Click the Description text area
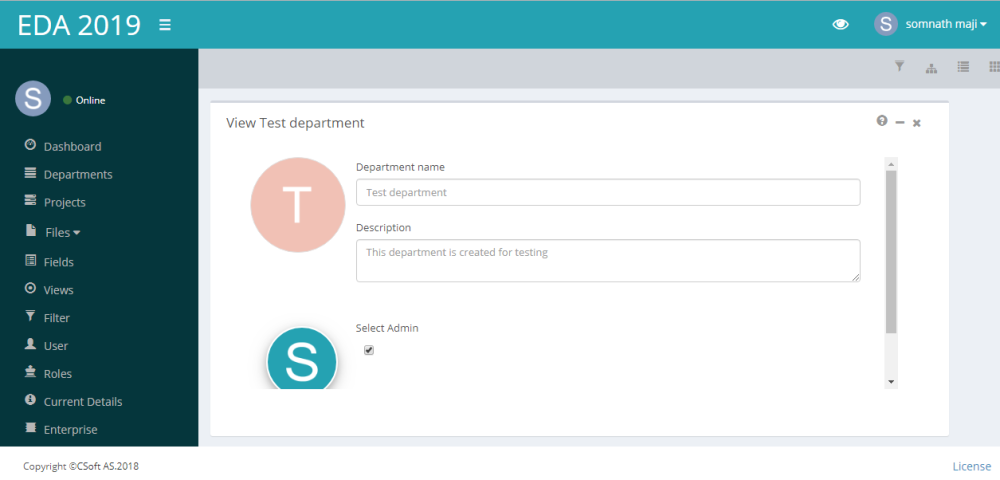 [608, 261]
